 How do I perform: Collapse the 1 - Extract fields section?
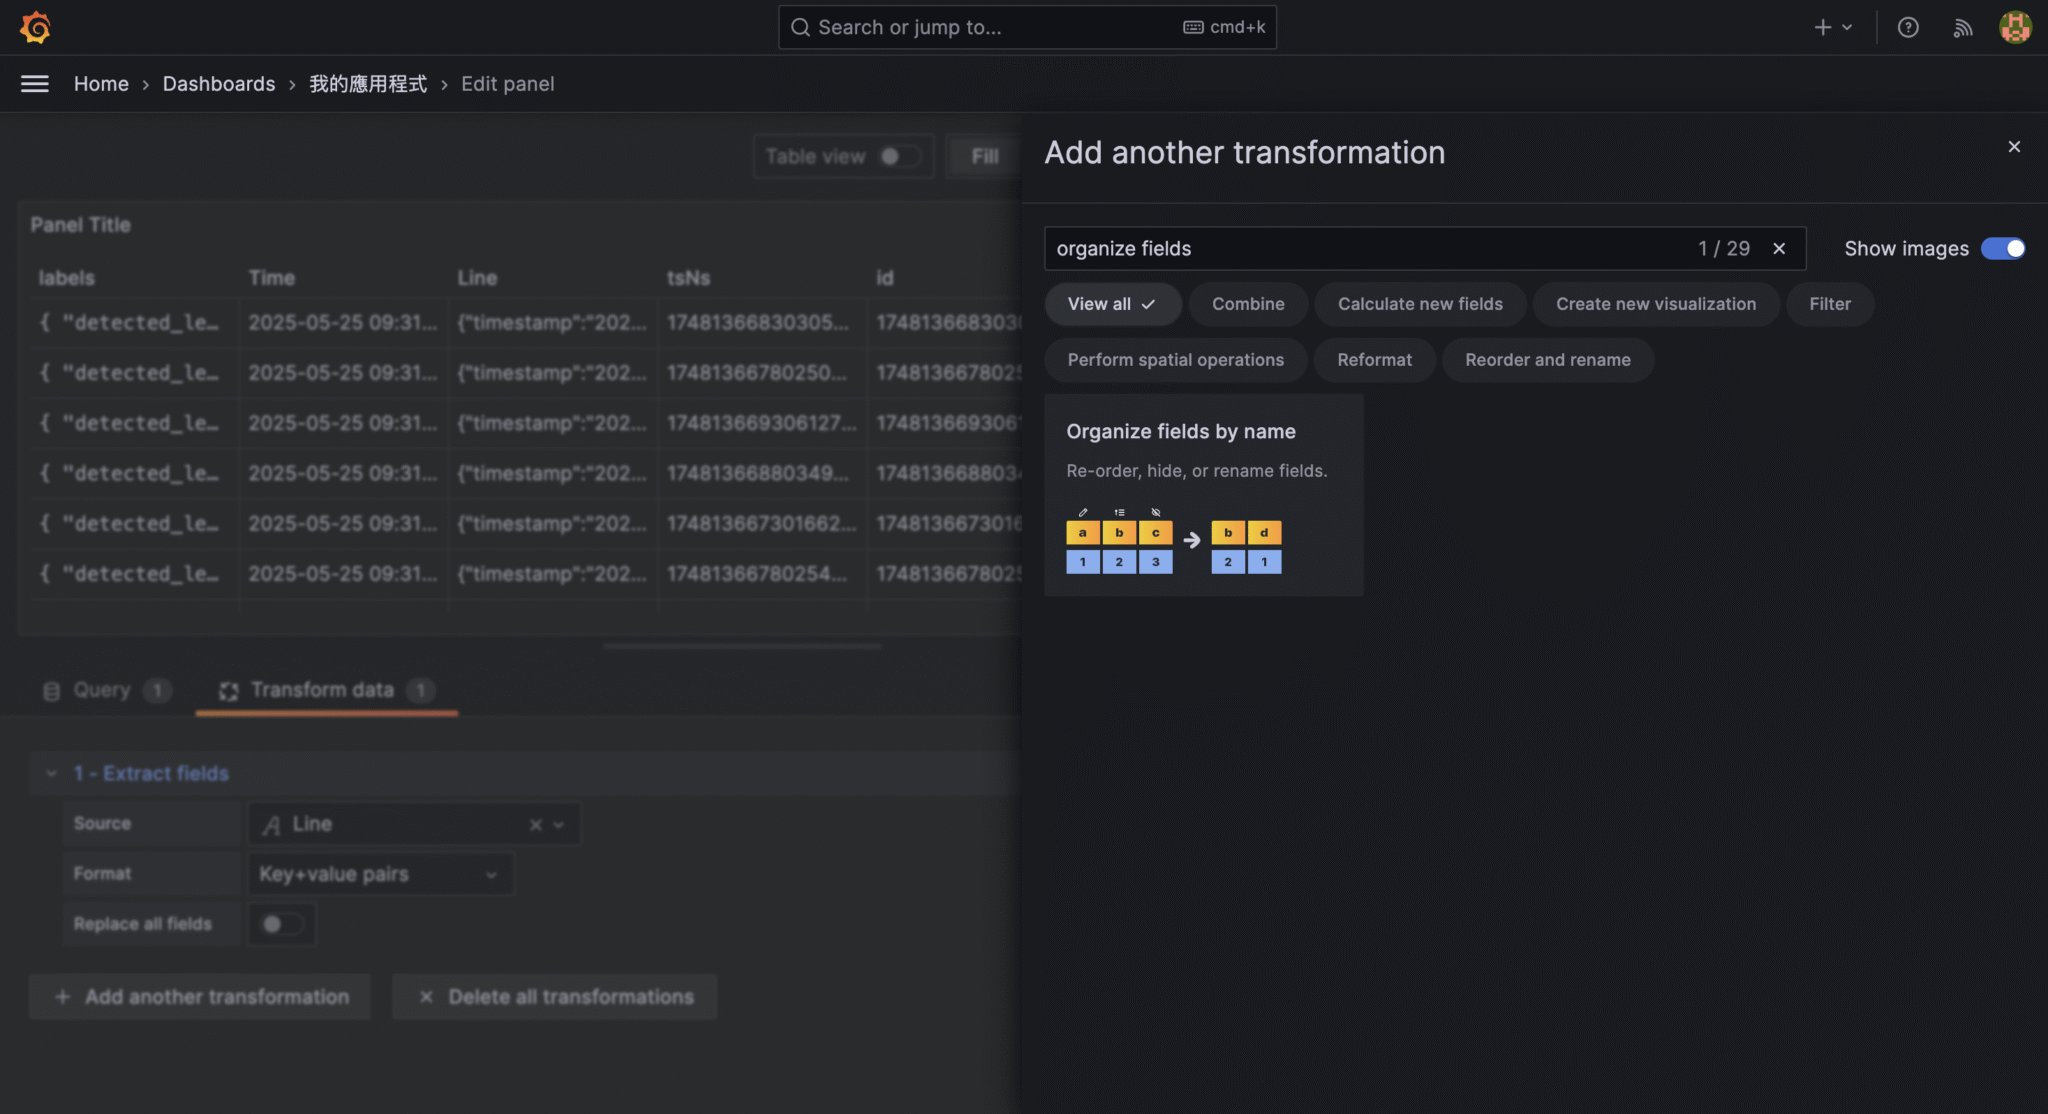(52, 772)
